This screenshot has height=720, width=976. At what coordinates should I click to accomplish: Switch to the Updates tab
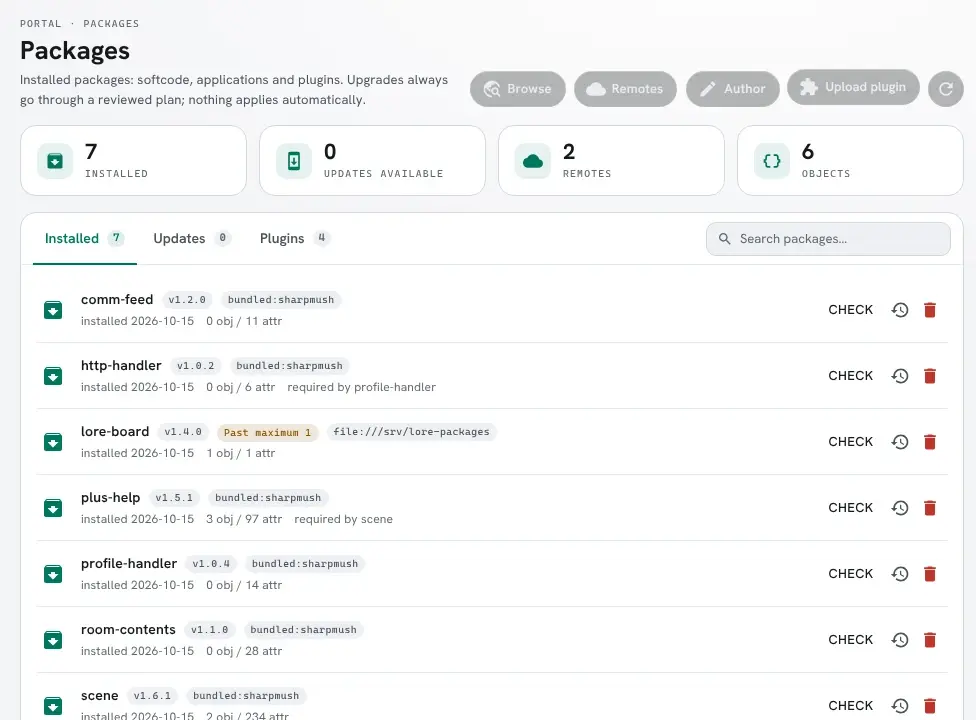click(192, 239)
